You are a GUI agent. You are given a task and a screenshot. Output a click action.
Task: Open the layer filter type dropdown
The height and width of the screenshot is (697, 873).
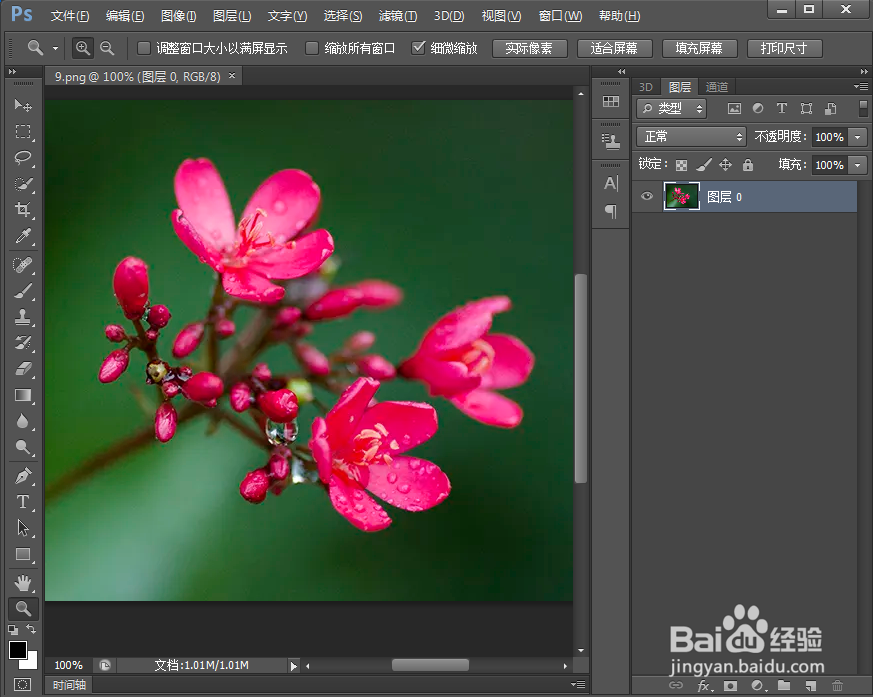[671, 109]
